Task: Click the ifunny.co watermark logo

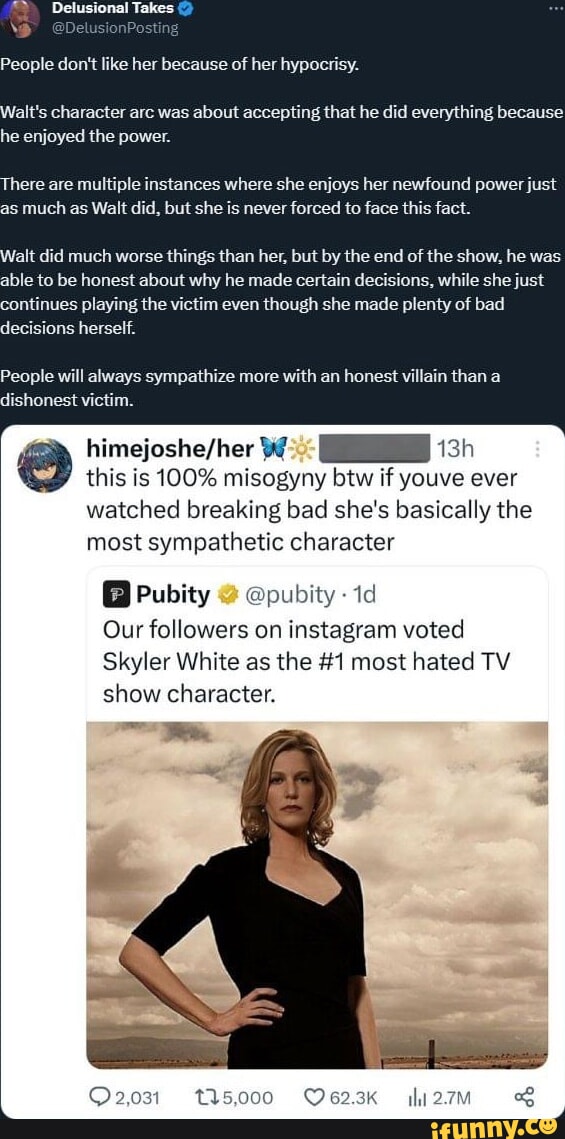Action: (495, 1128)
